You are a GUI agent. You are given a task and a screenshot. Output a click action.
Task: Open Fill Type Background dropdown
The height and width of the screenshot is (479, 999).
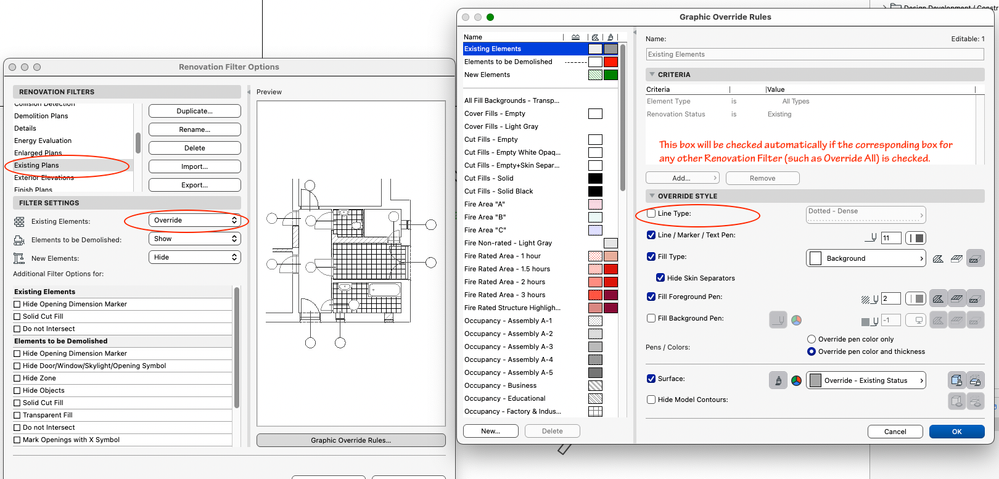coord(865,258)
